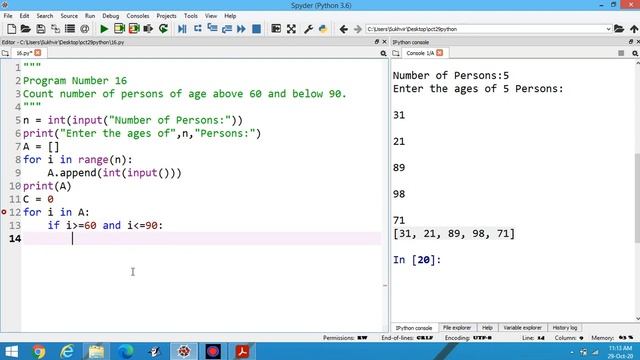The width and height of the screenshot is (640, 360).
Task: Step out to return in debugger
Action: click(x=227, y=29)
